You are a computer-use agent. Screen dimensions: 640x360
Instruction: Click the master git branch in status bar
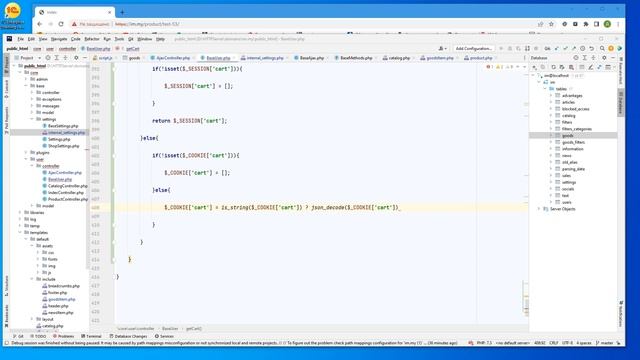[604, 343]
